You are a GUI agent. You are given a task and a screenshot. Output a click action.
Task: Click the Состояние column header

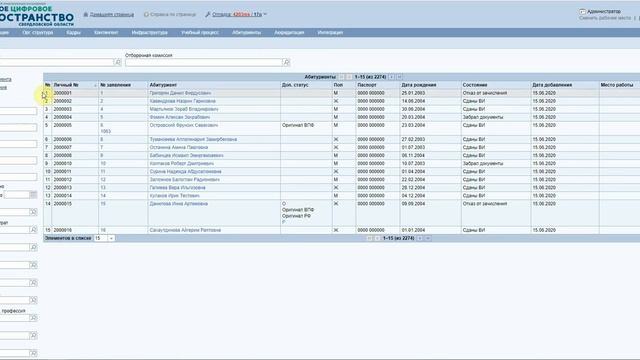[x=475, y=85]
